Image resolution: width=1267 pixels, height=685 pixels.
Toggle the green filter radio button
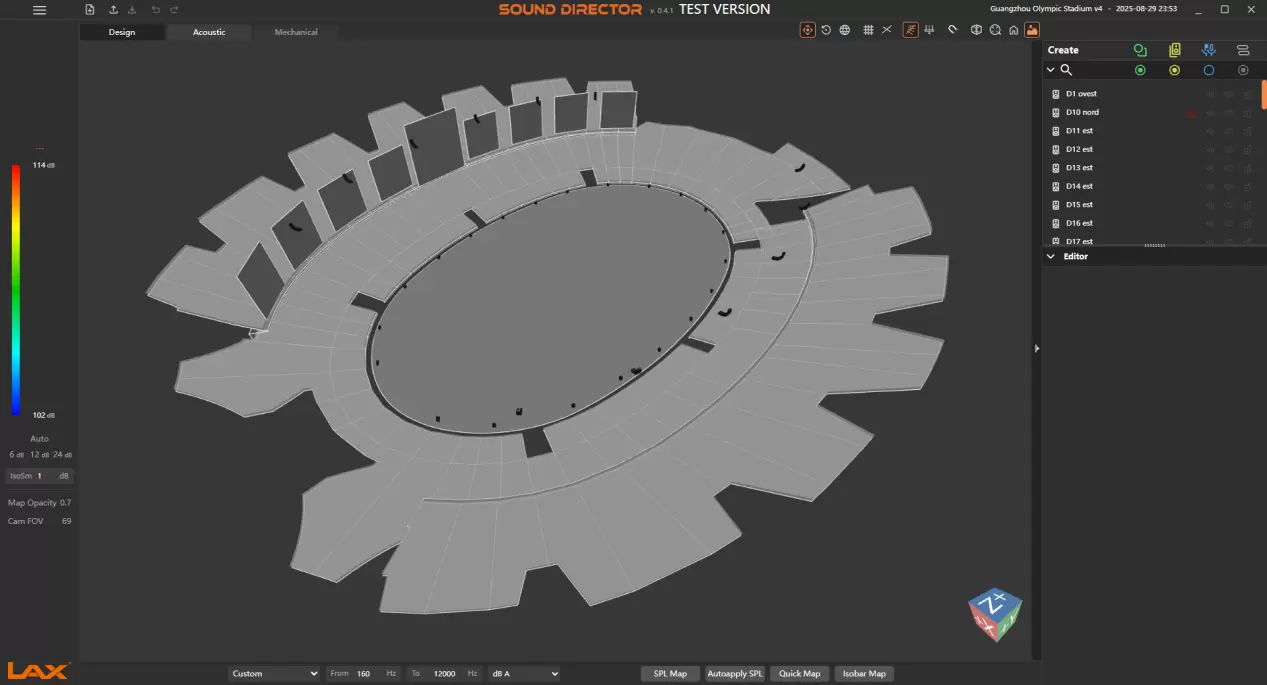coord(1140,70)
